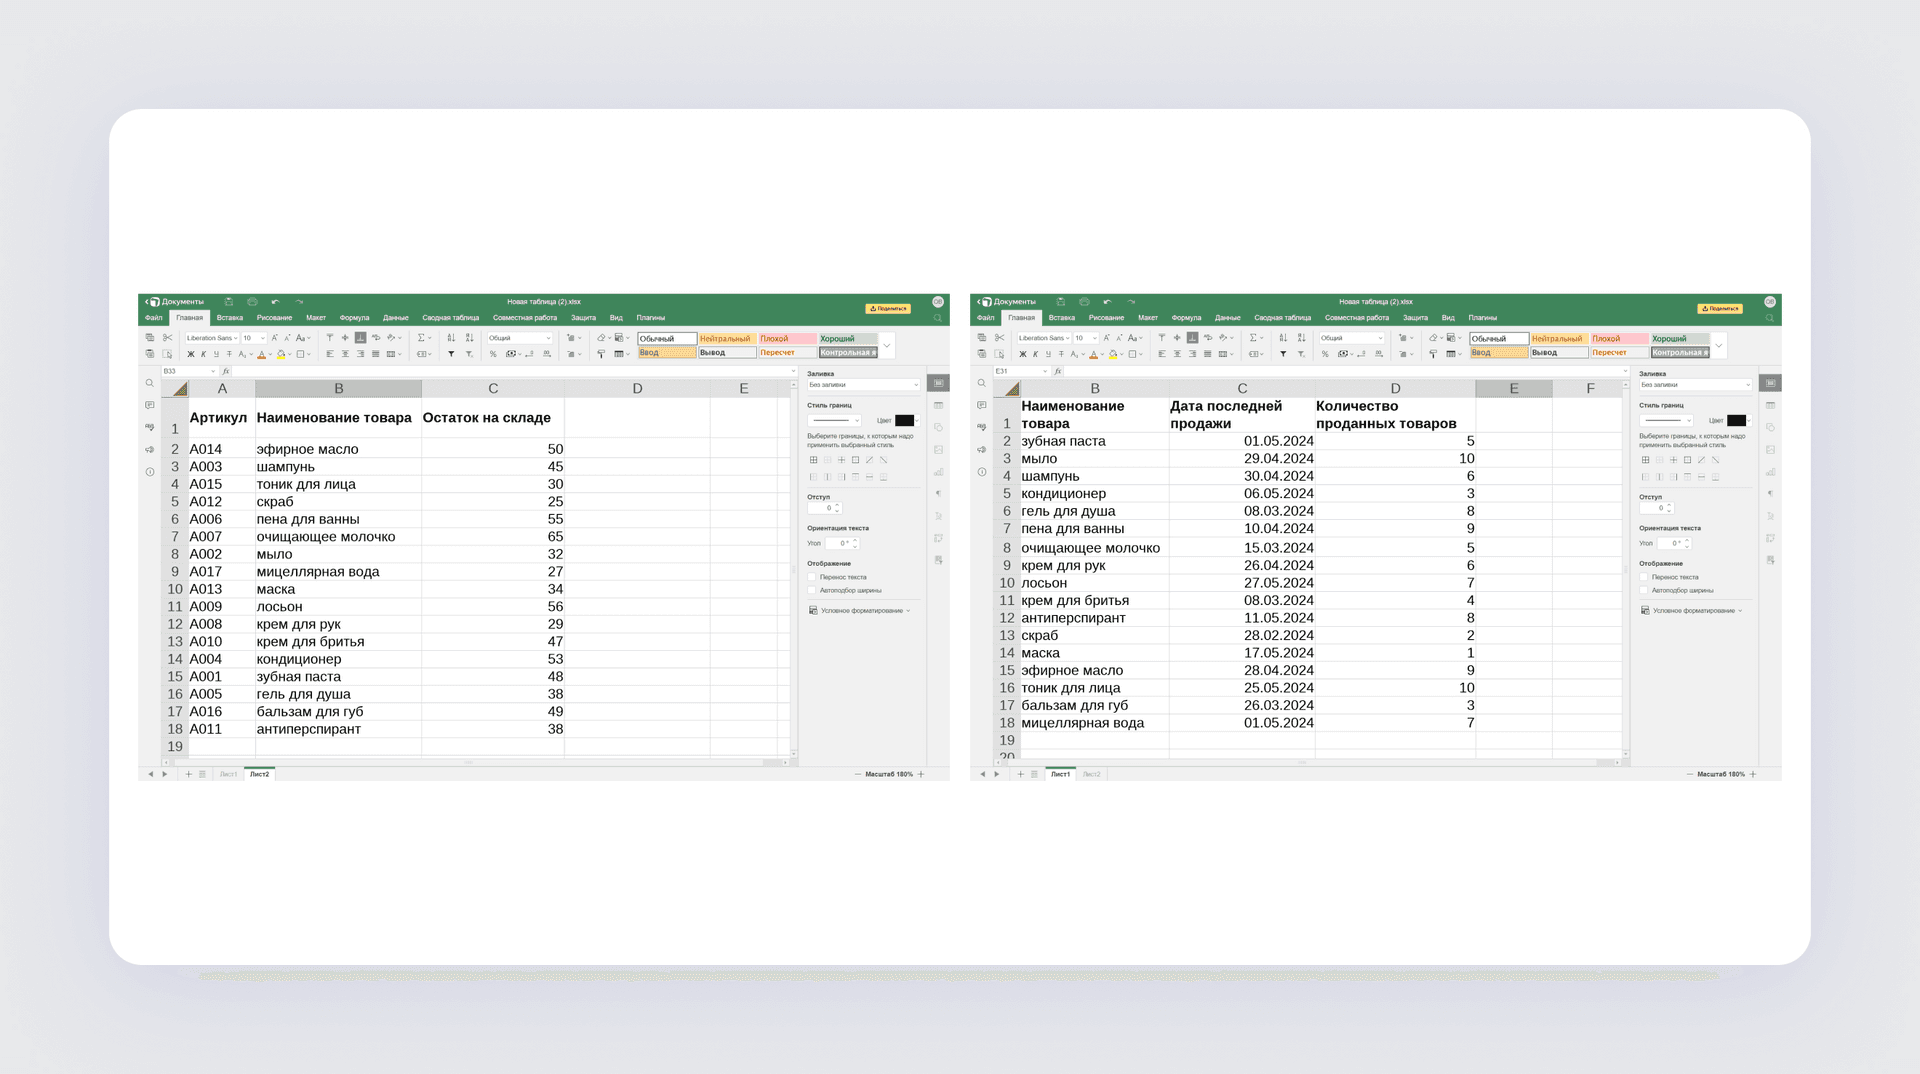Screen dimensions: 1920x1074
Task: Expand Условное форматирование in right window
Action: tap(1692, 611)
